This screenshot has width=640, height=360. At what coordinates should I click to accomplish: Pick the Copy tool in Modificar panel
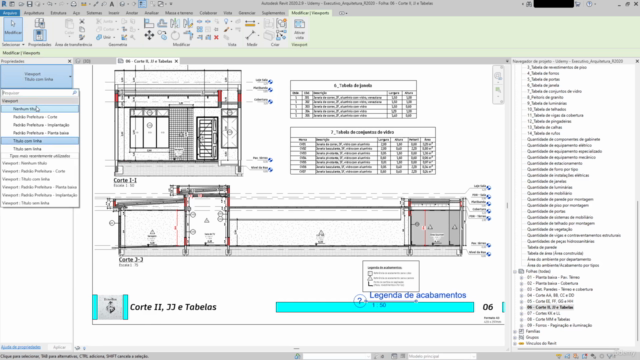click(162, 36)
